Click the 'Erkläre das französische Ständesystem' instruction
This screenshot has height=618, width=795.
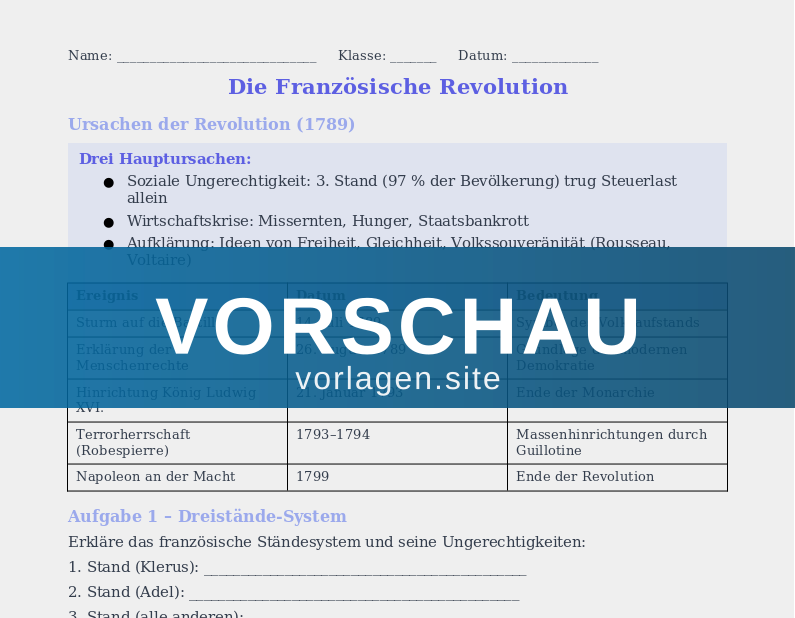[x=327, y=542]
